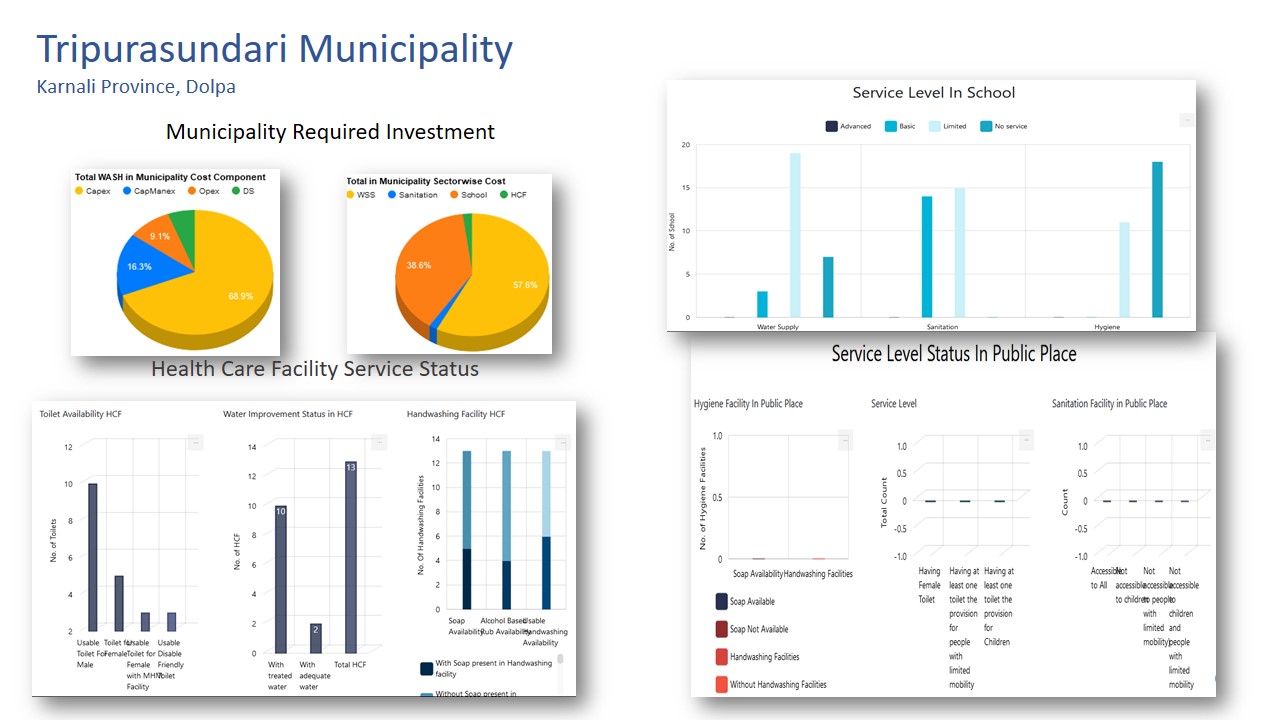Image resolution: width=1280 pixels, height=720 pixels.
Task: Click the Service Level Status In Public Place heading
Action: click(954, 354)
